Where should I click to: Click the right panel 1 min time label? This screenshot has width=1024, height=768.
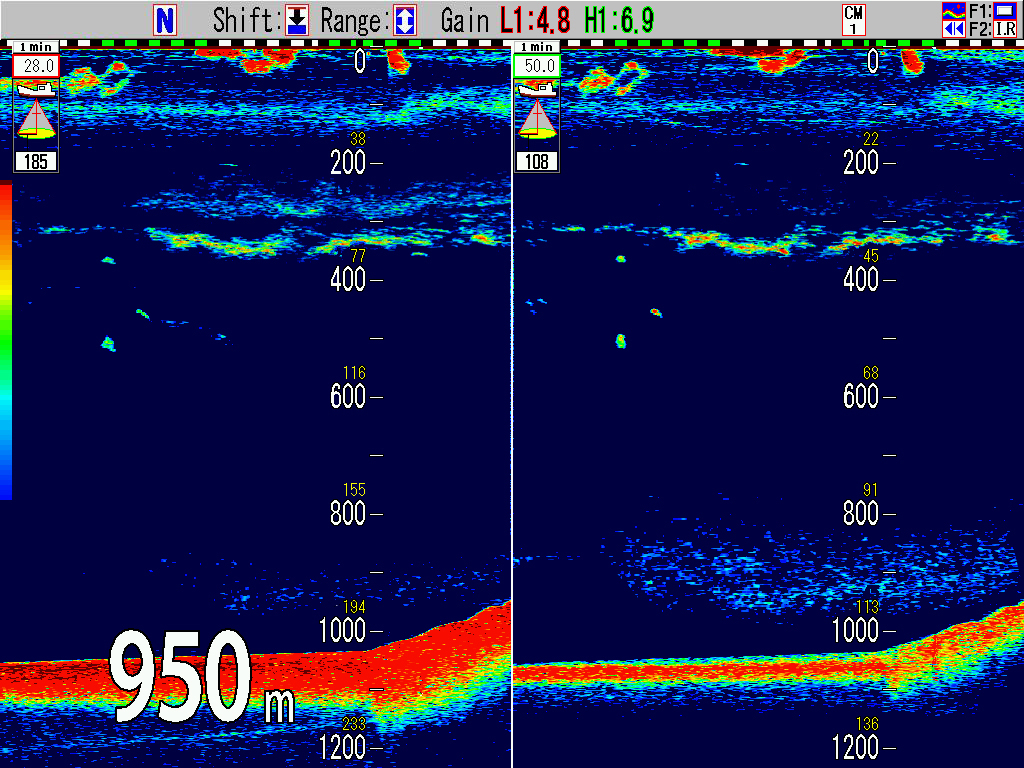tap(538, 47)
